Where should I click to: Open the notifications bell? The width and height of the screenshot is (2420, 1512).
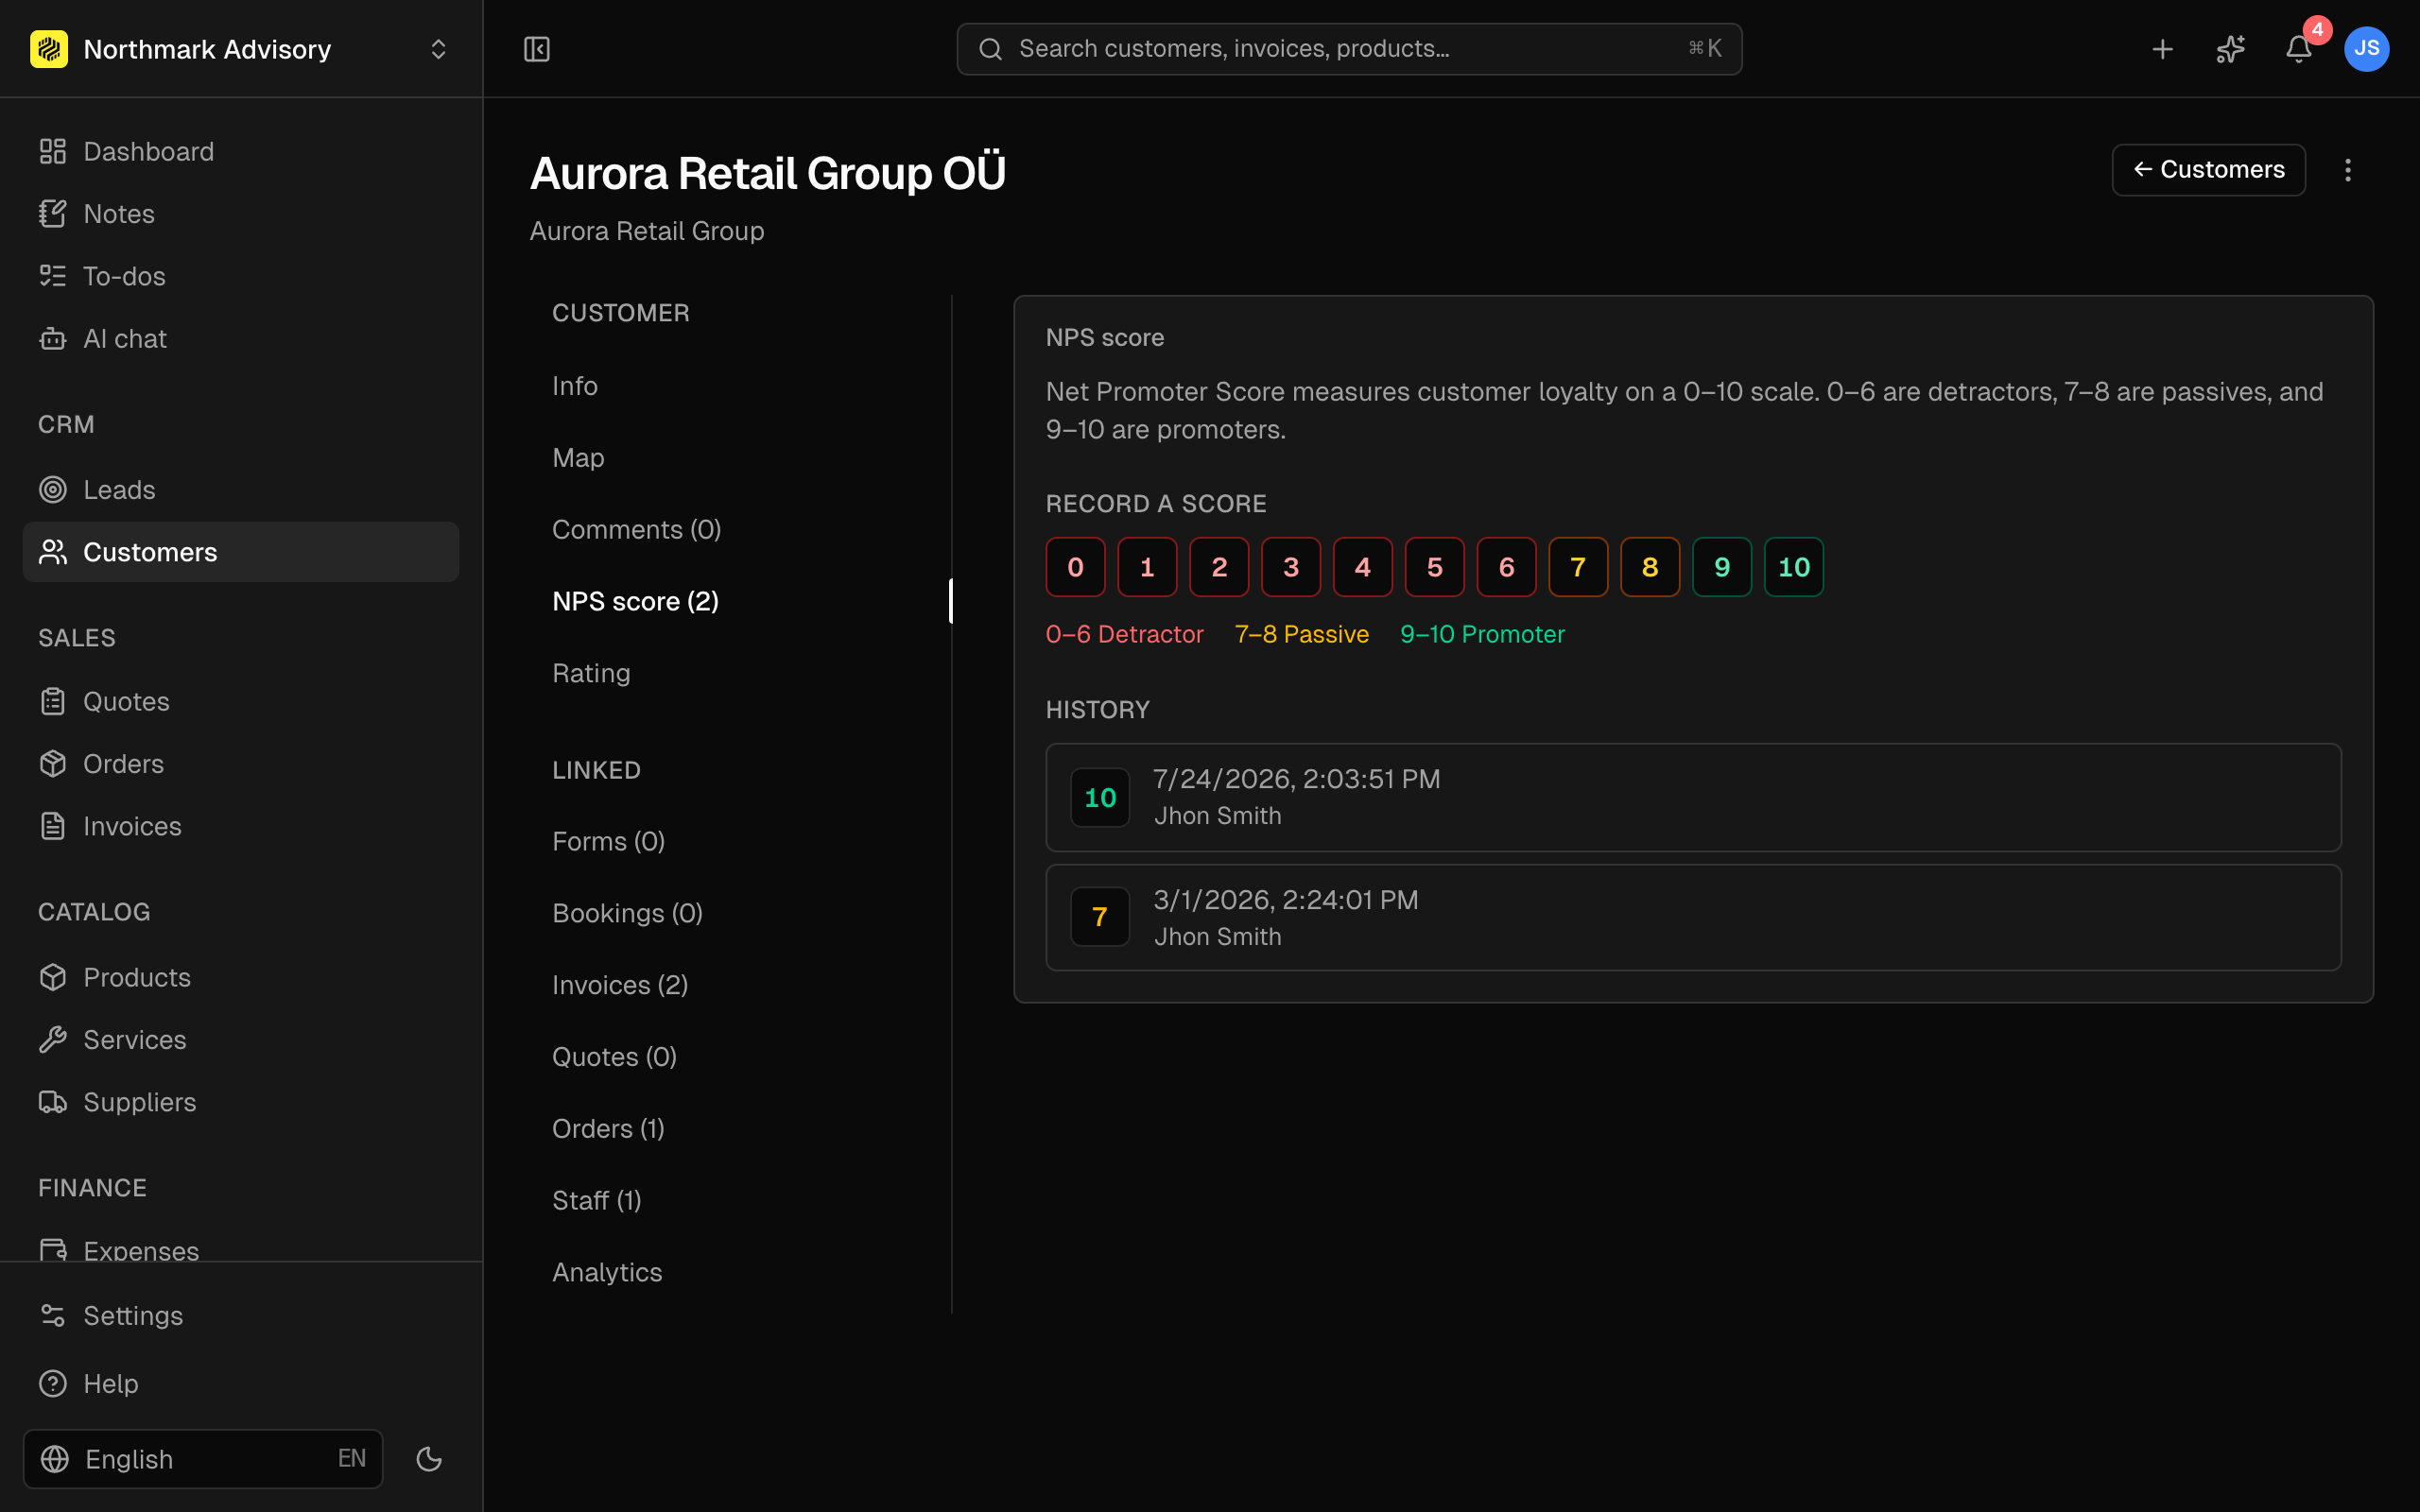tap(2298, 49)
